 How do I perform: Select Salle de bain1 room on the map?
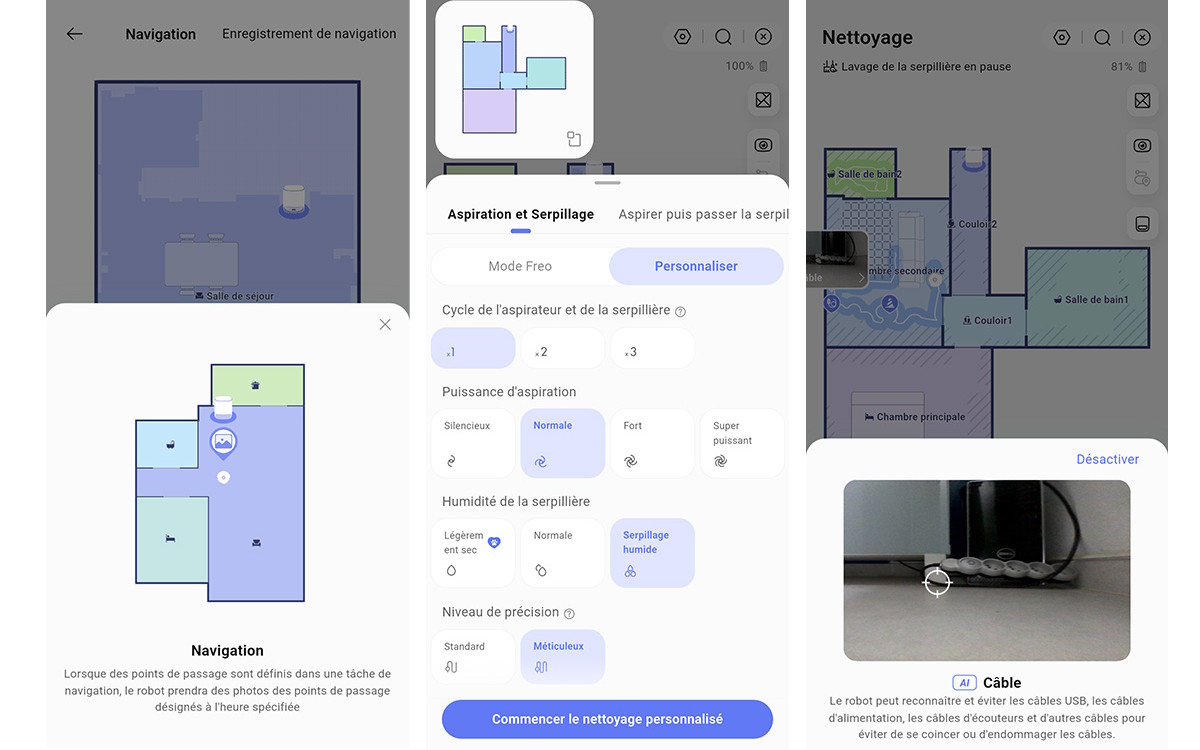[x=1088, y=299]
